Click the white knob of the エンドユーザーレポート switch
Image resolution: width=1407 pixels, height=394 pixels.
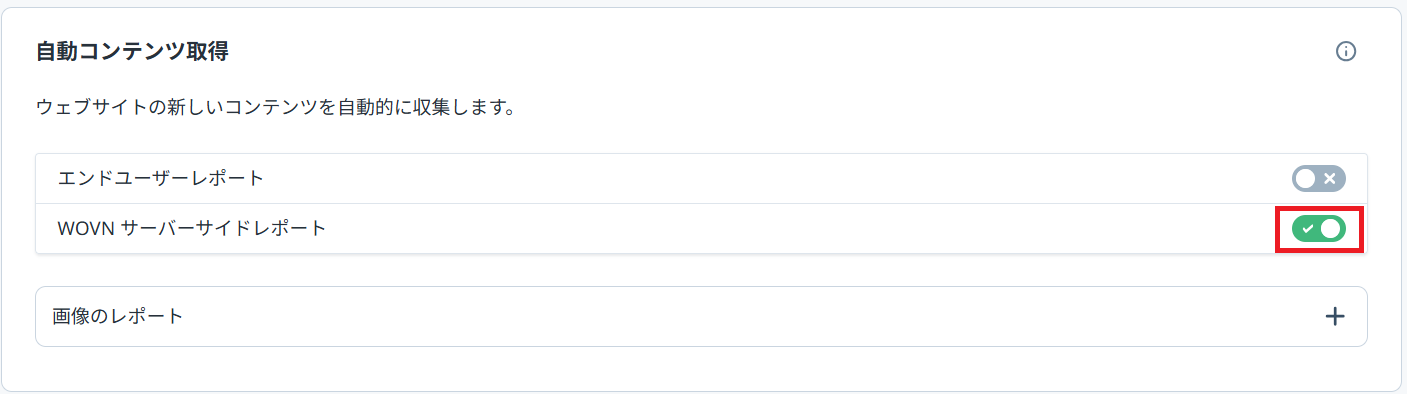tap(1306, 179)
